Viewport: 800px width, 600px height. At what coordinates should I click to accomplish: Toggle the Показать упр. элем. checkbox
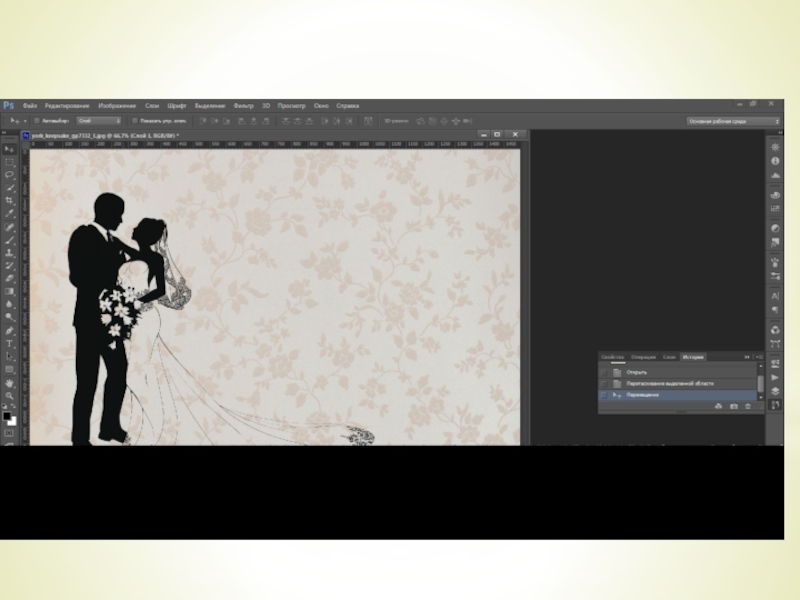tap(135, 121)
